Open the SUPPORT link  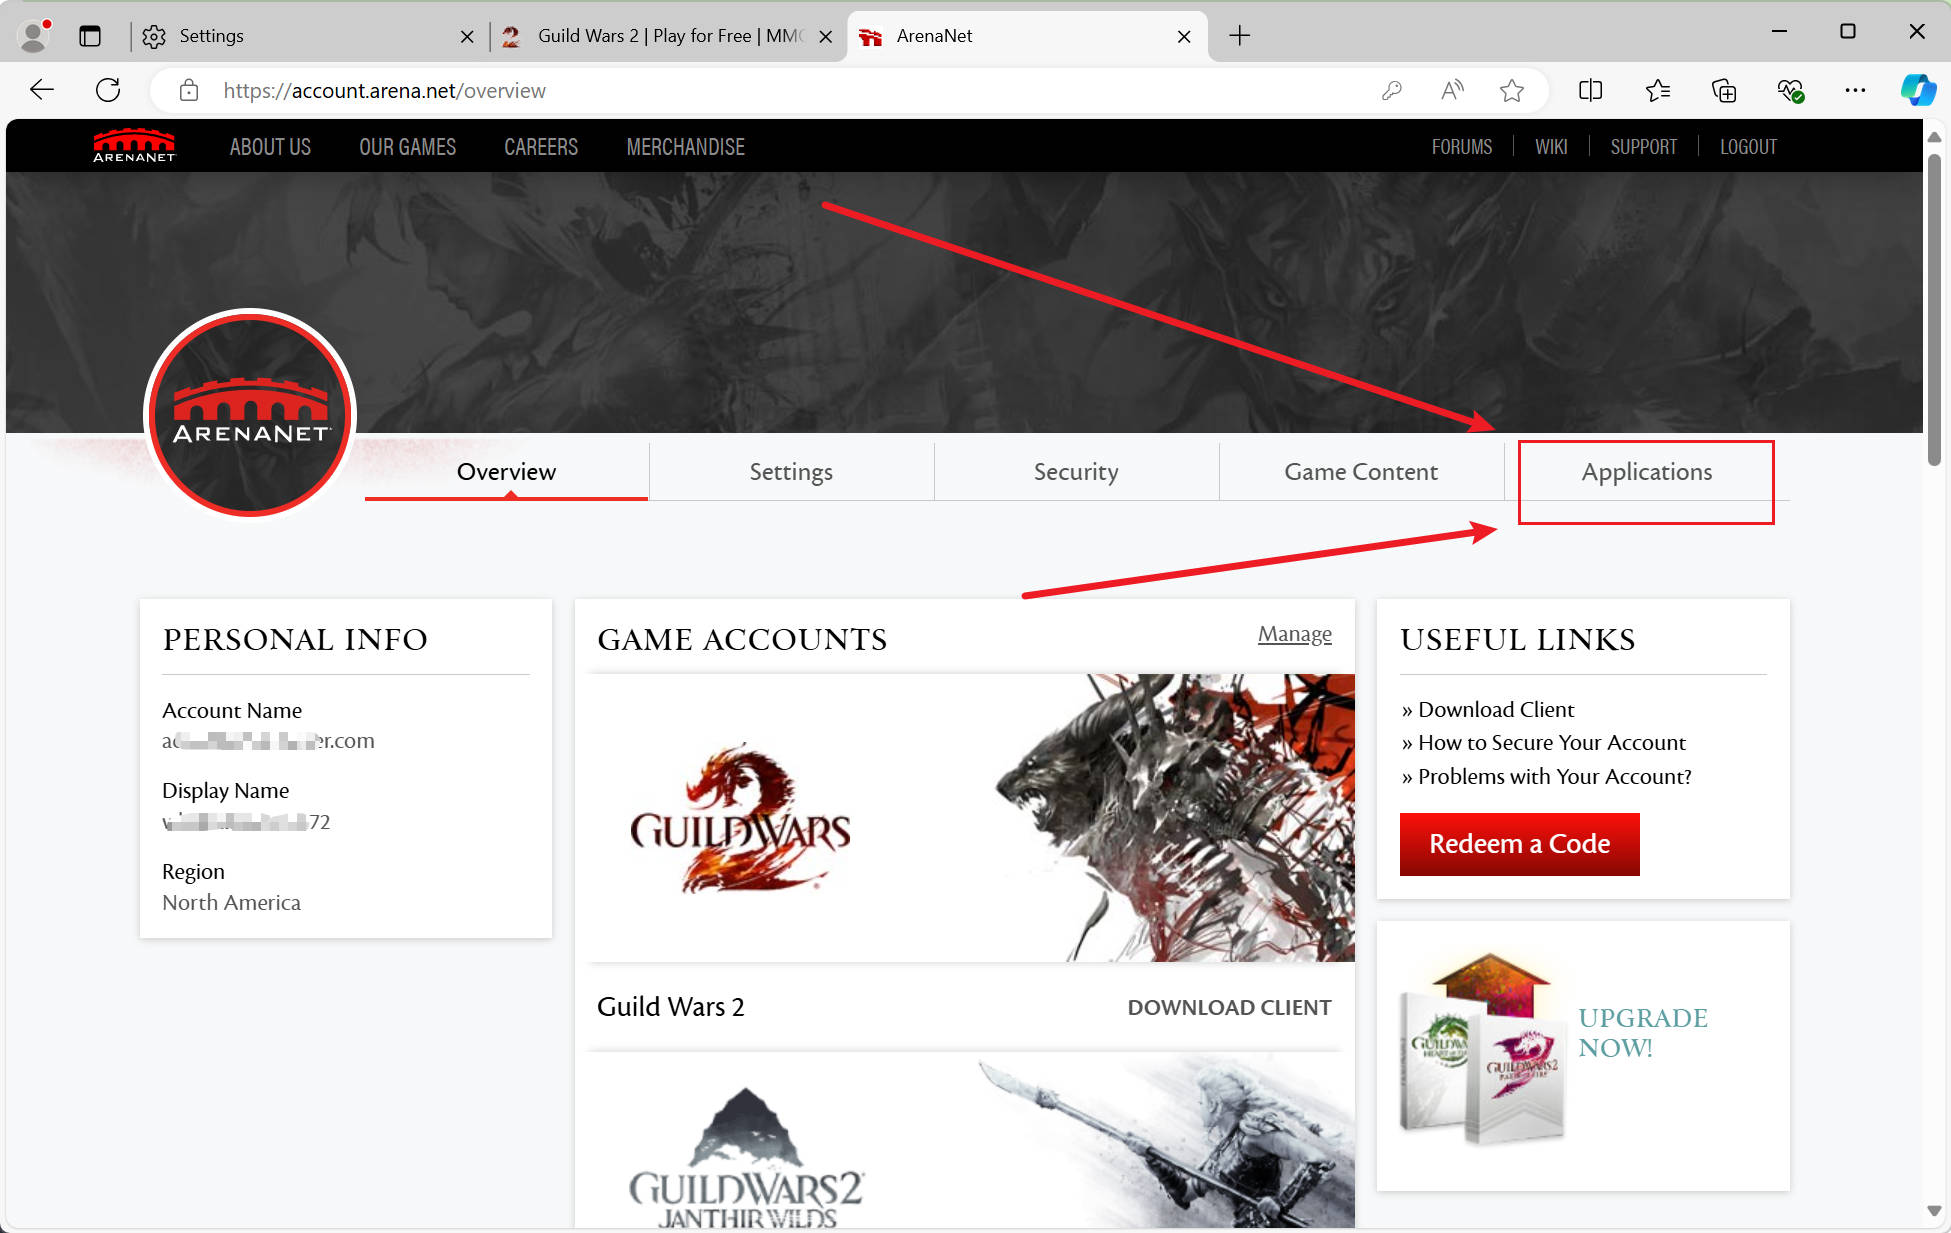point(1643,147)
